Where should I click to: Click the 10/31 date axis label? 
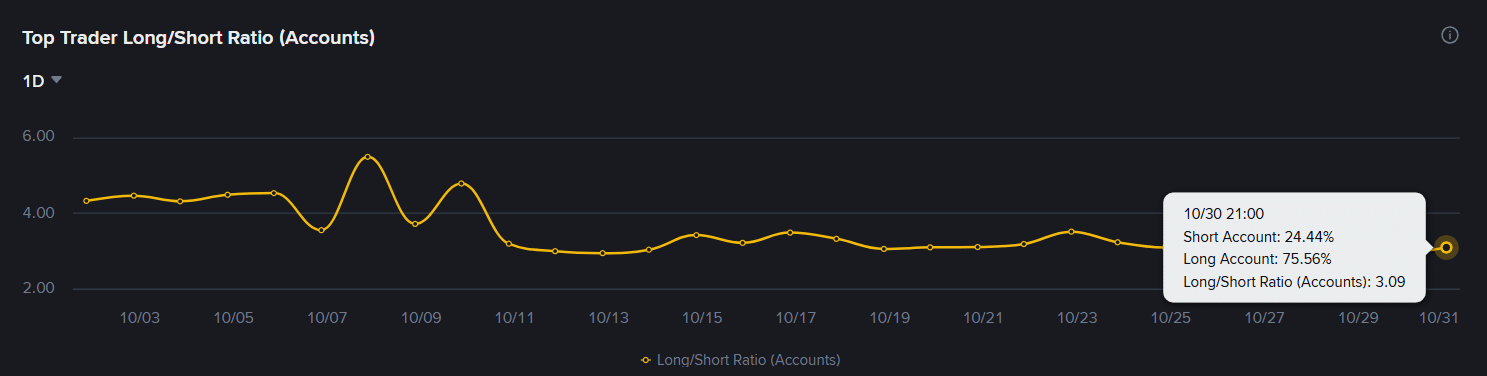coord(1440,317)
